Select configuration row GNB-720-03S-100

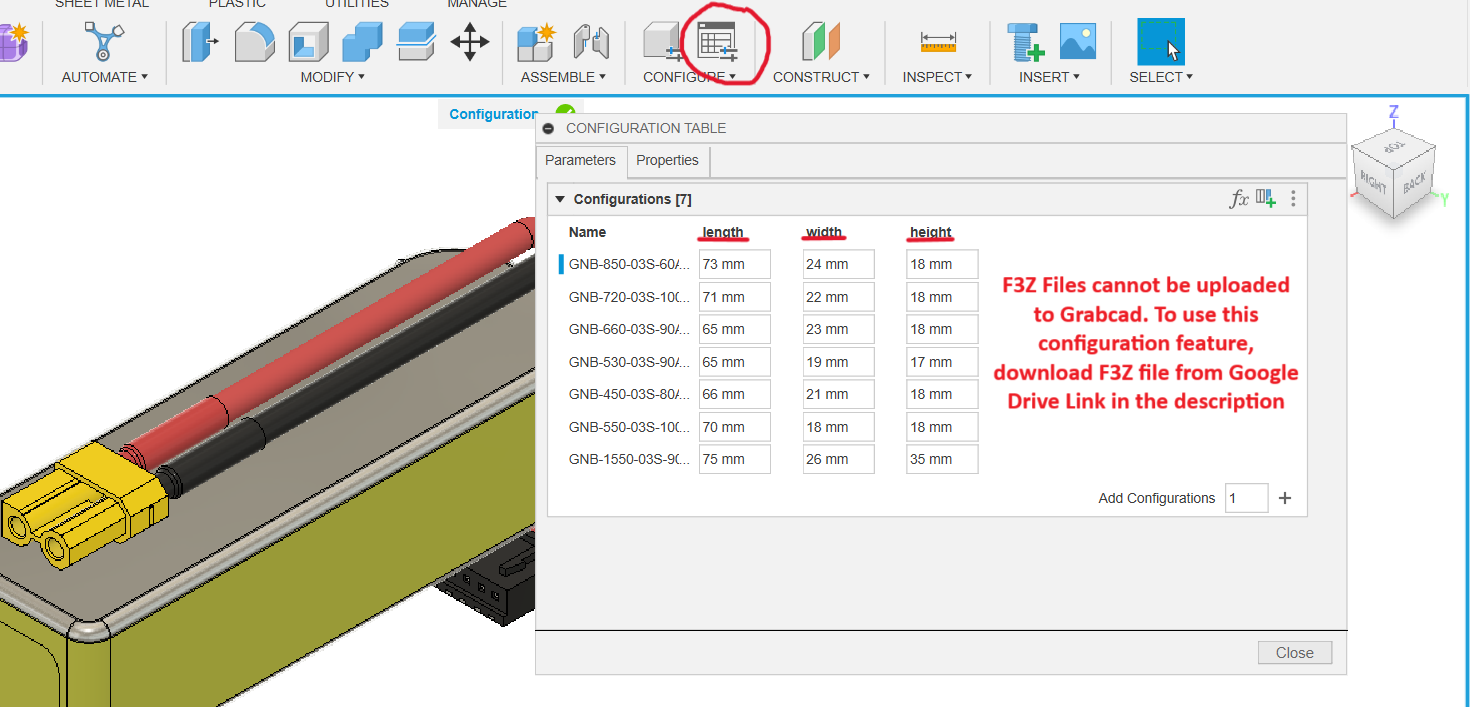(x=629, y=297)
